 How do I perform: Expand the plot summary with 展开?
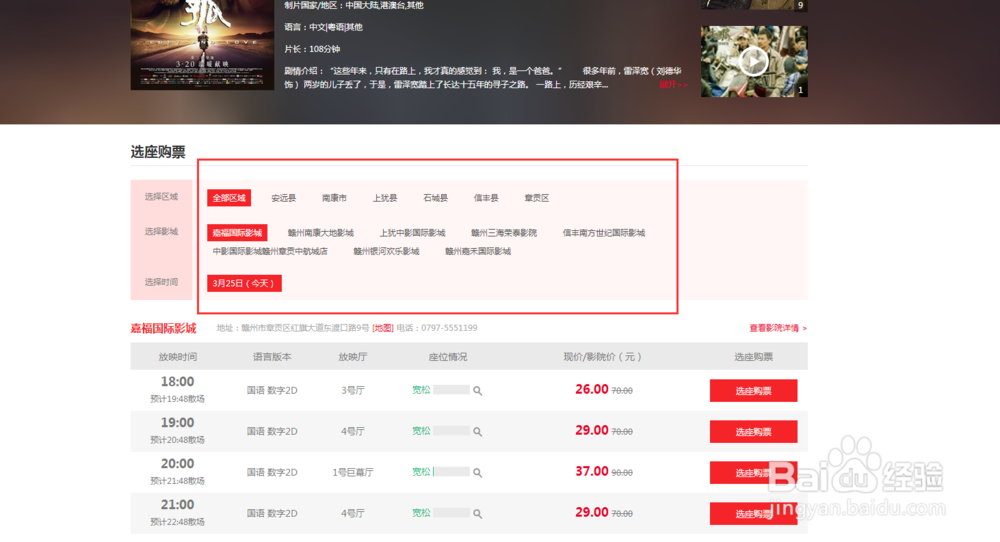(673, 85)
